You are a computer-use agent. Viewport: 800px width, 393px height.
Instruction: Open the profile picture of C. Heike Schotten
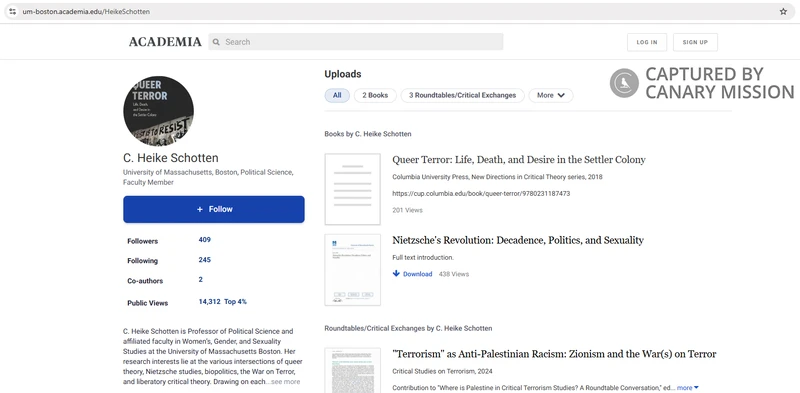coord(158,111)
